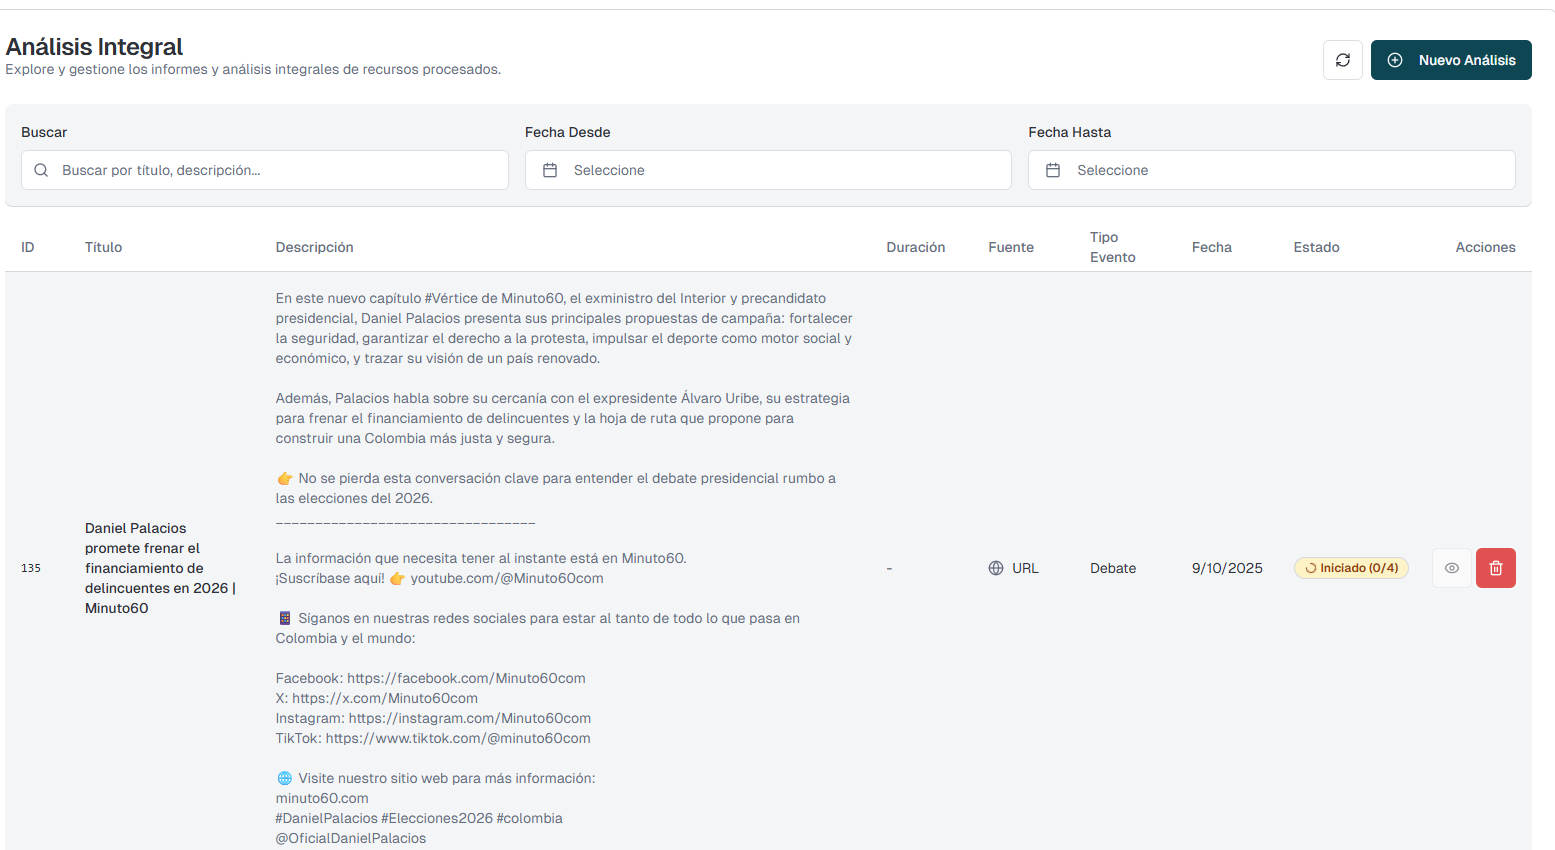Create a new report with Nuevo Análisis
The height and width of the screenshot is (850, 1555).
(x=1450, y=60)
